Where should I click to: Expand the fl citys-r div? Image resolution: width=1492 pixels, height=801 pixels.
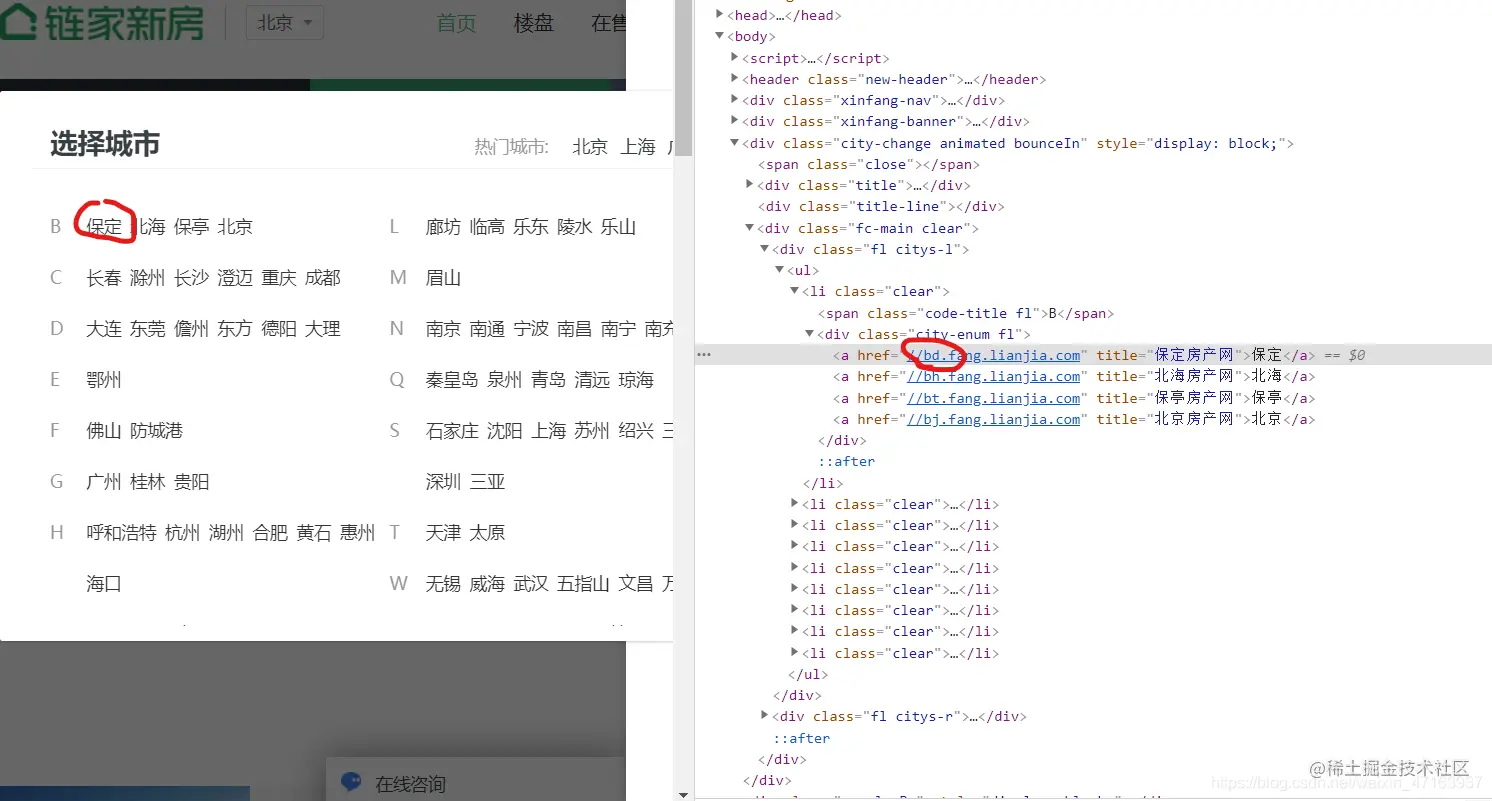click(765, 716)
